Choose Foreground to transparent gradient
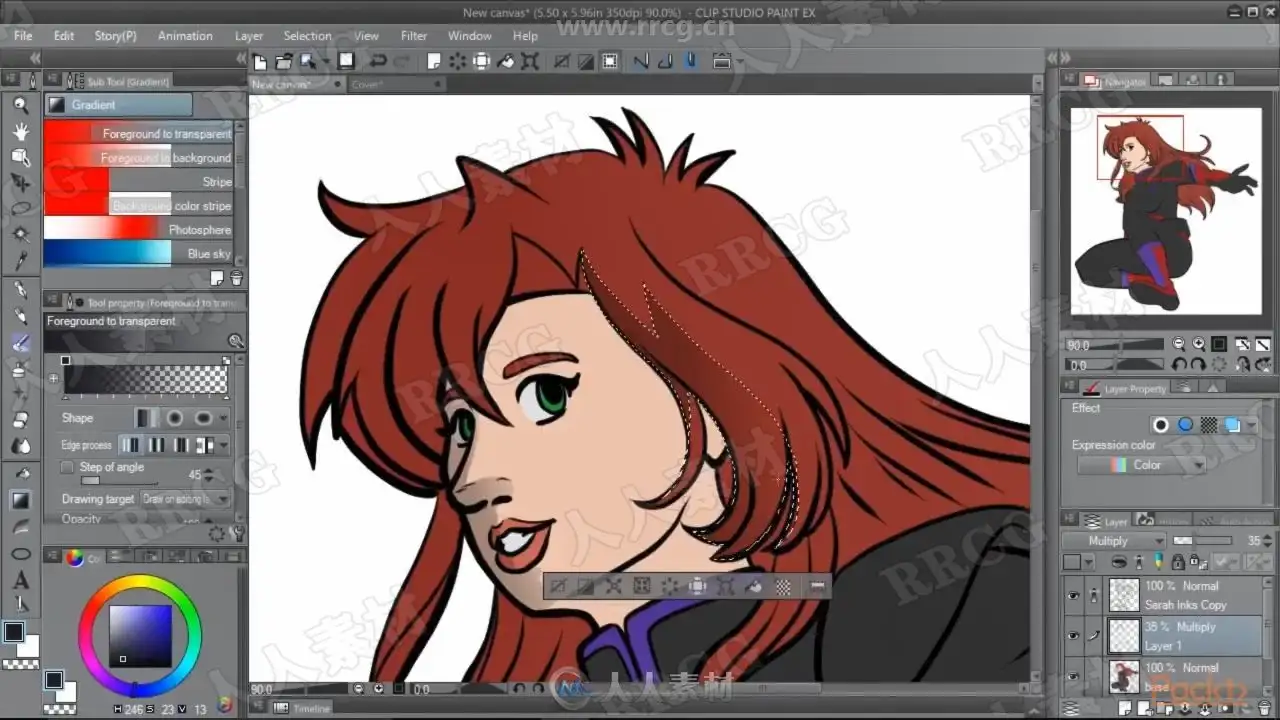 pyautogui.click(x=138, y=133)
